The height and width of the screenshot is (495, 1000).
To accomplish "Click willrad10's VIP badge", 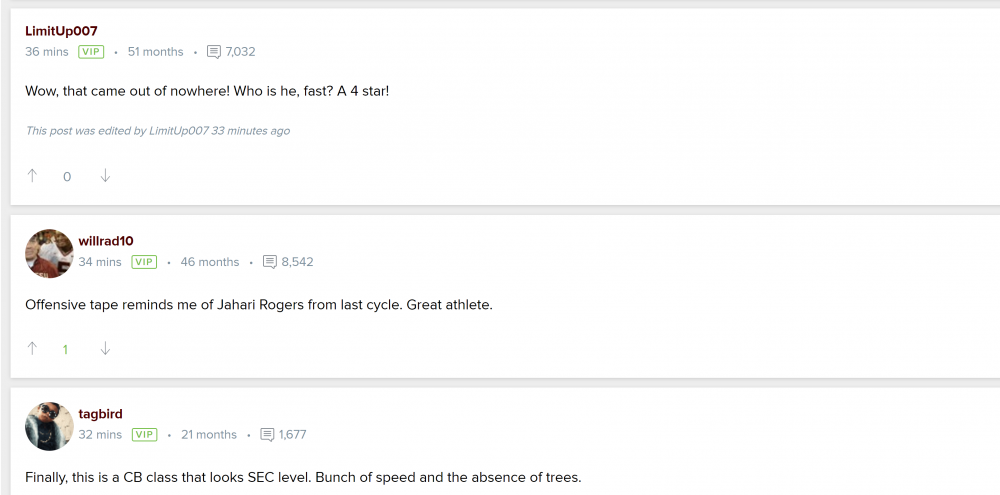I will tap(144, 262).
